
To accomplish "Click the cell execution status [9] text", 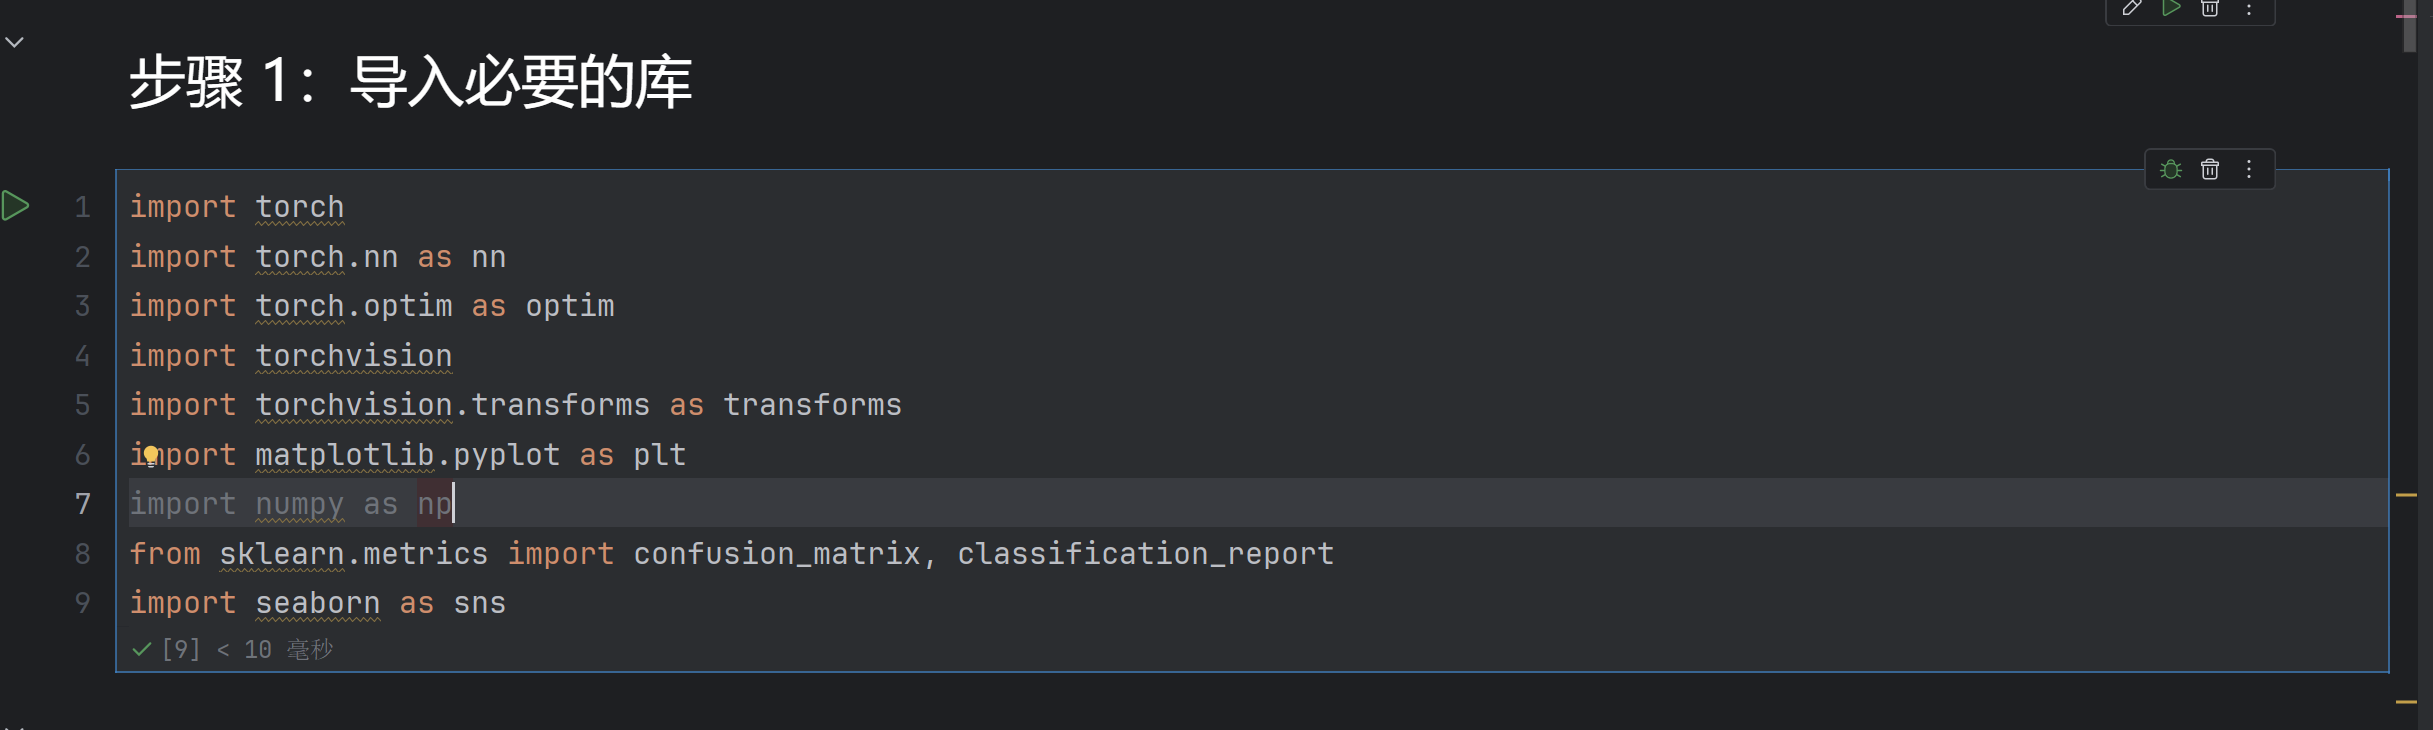I will [181, 650].
